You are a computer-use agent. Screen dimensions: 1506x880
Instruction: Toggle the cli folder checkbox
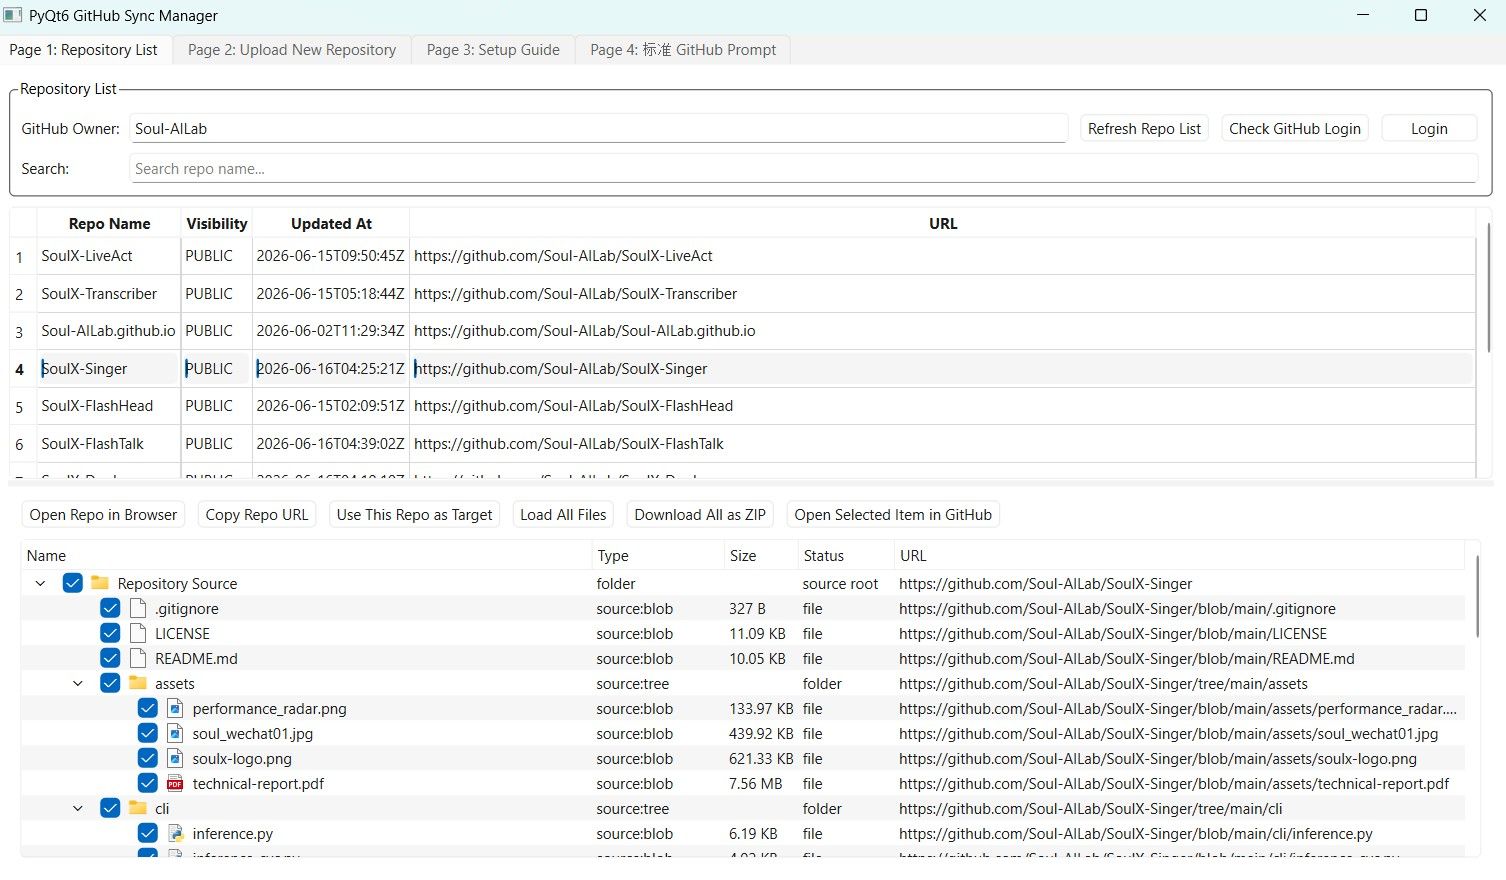(110, 808)
